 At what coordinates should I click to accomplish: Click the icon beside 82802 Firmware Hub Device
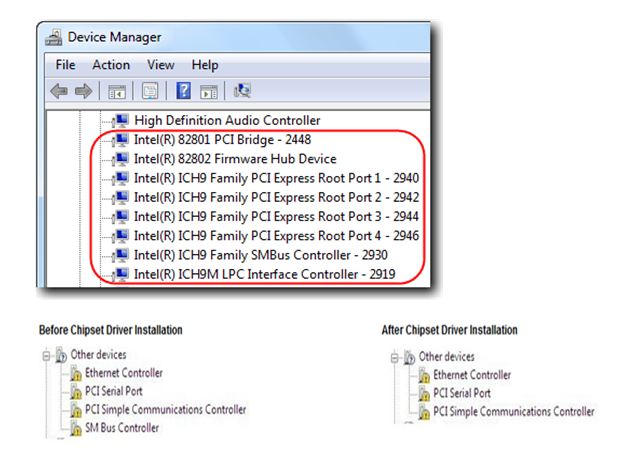[x=120, y=159]
